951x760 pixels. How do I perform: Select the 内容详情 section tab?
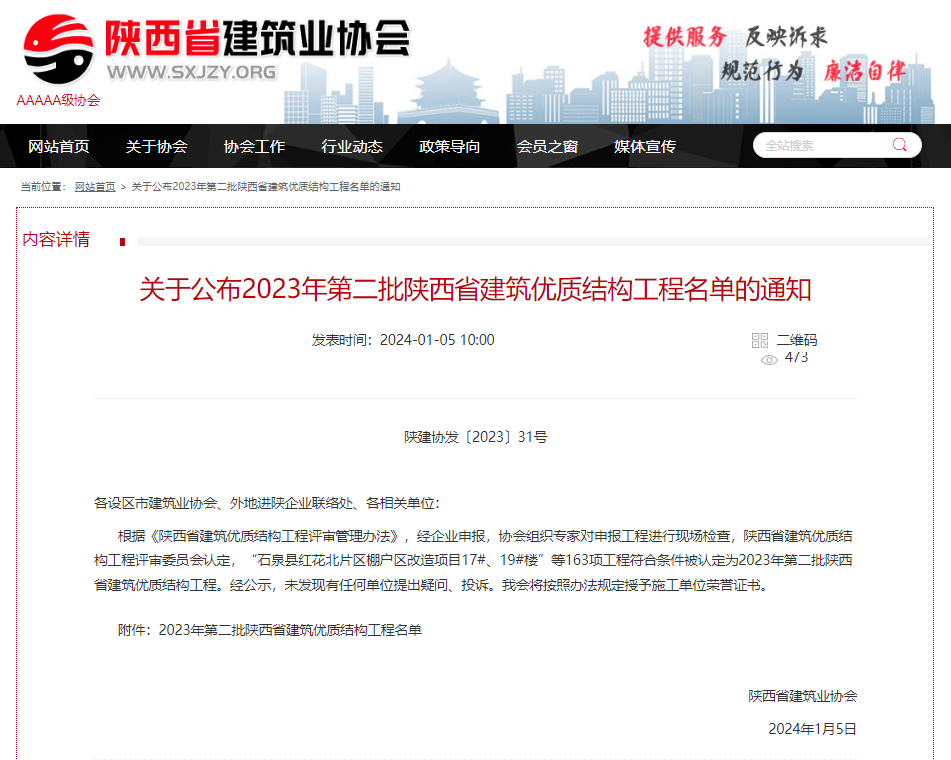[56, 239]
